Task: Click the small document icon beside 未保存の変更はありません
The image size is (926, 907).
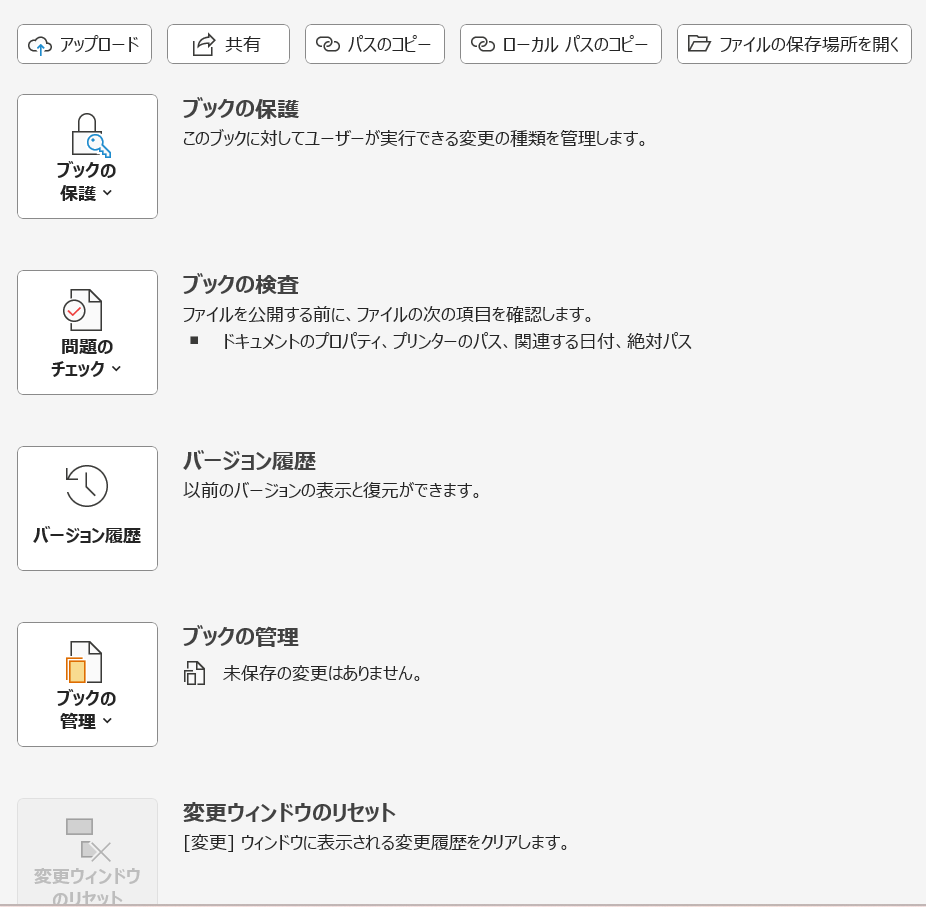Action: point(194,673)
